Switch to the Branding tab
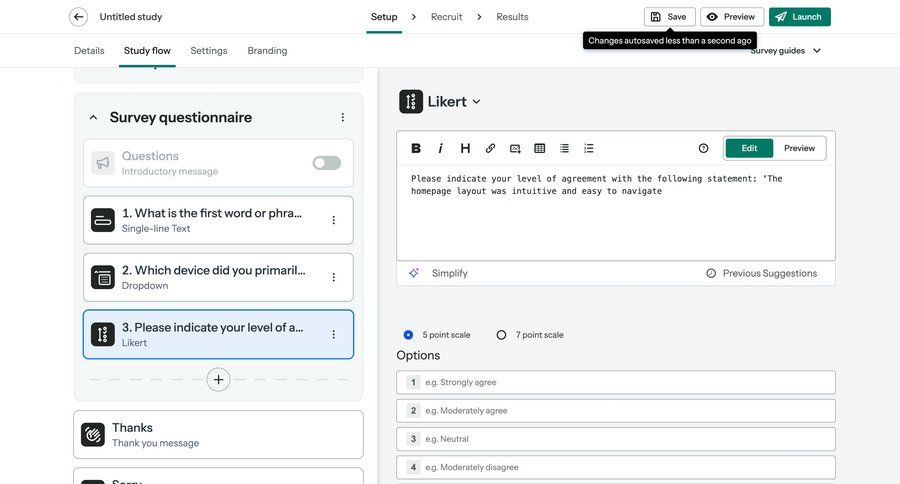 click(x=267, y=50)
